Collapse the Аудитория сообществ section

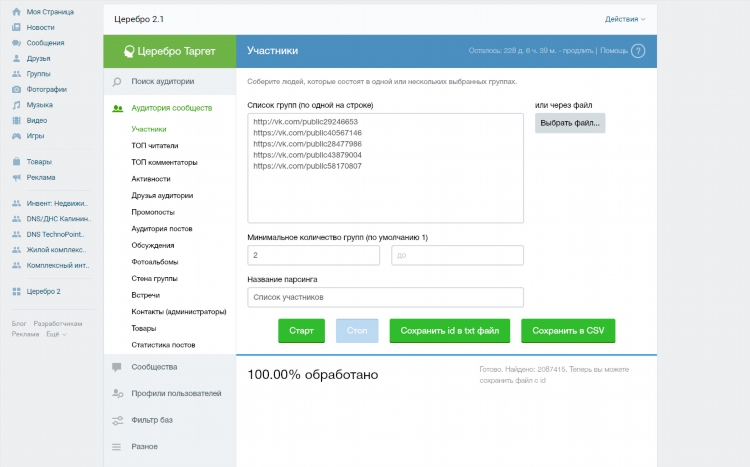(170, 108)
